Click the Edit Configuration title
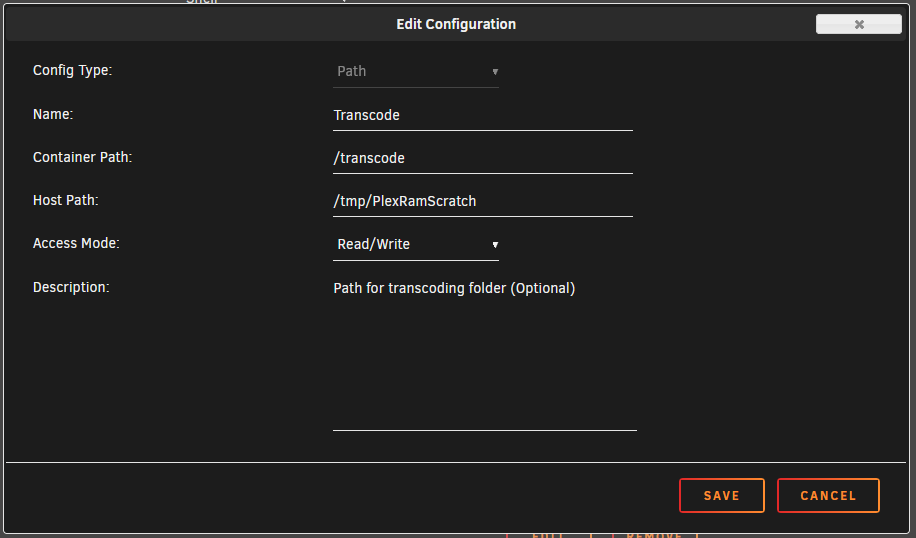The image size is (916, 538). pyautogui.click(x=456, y=24)
